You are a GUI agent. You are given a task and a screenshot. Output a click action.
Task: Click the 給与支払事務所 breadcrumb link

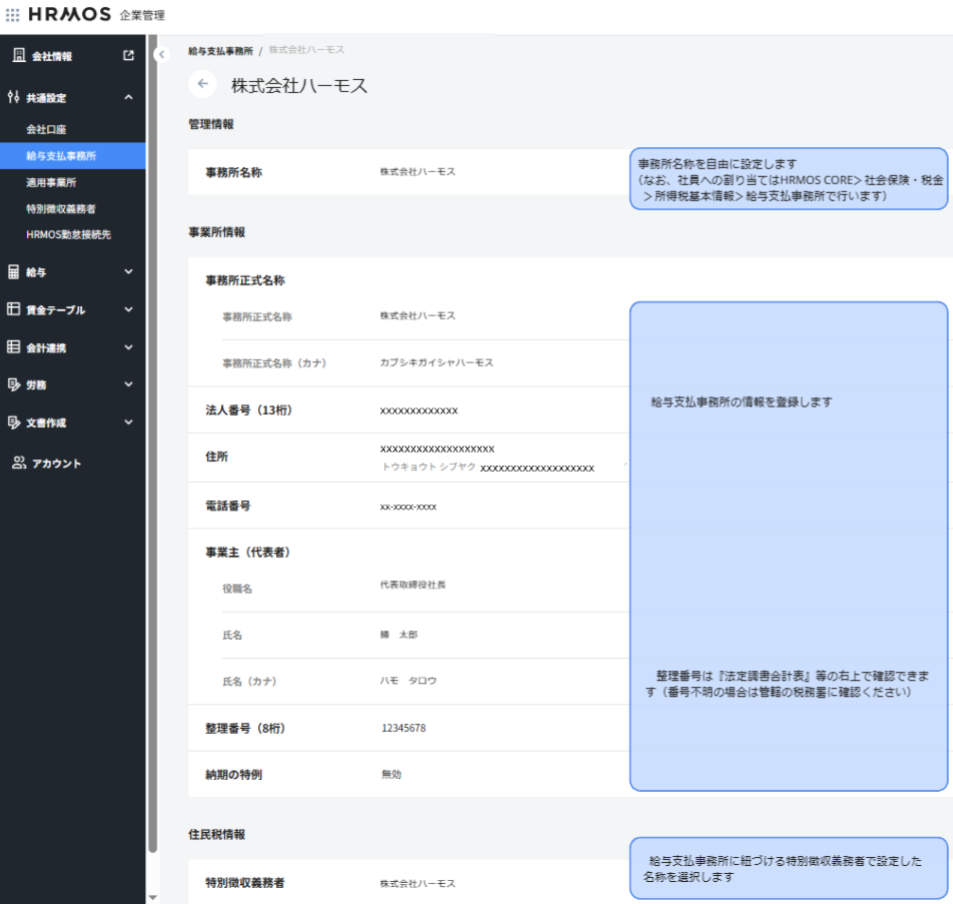point(220,50)
